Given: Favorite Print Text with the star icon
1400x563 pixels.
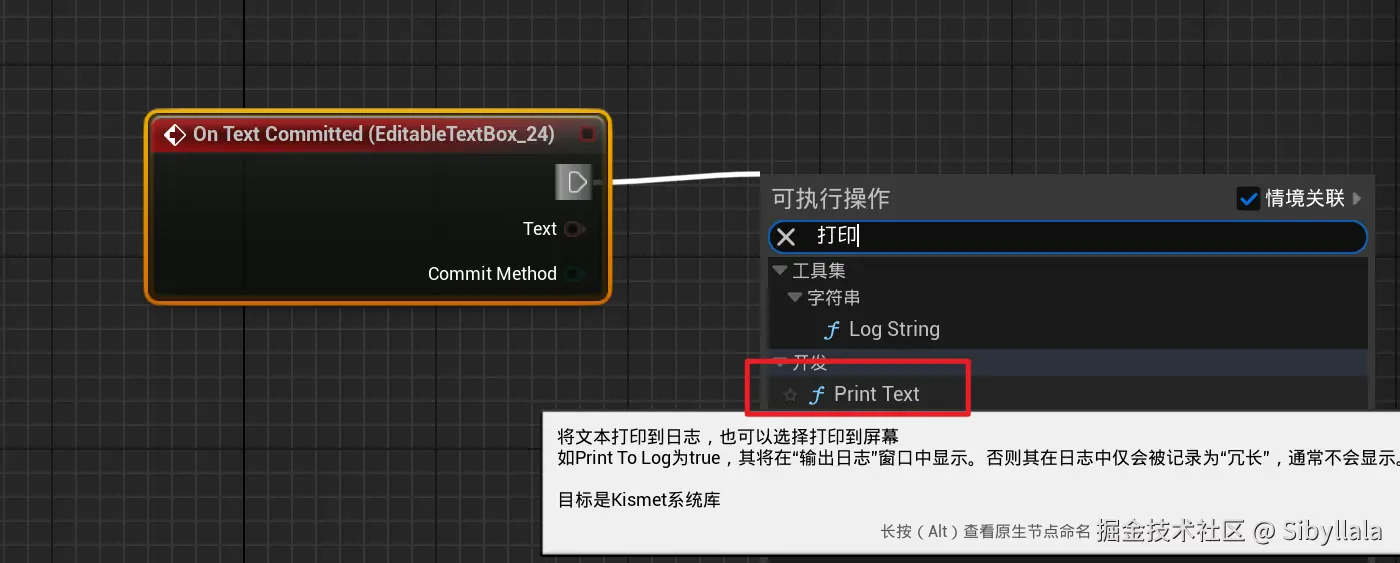Looking at the screenshot, I should (x=790, y=395).
